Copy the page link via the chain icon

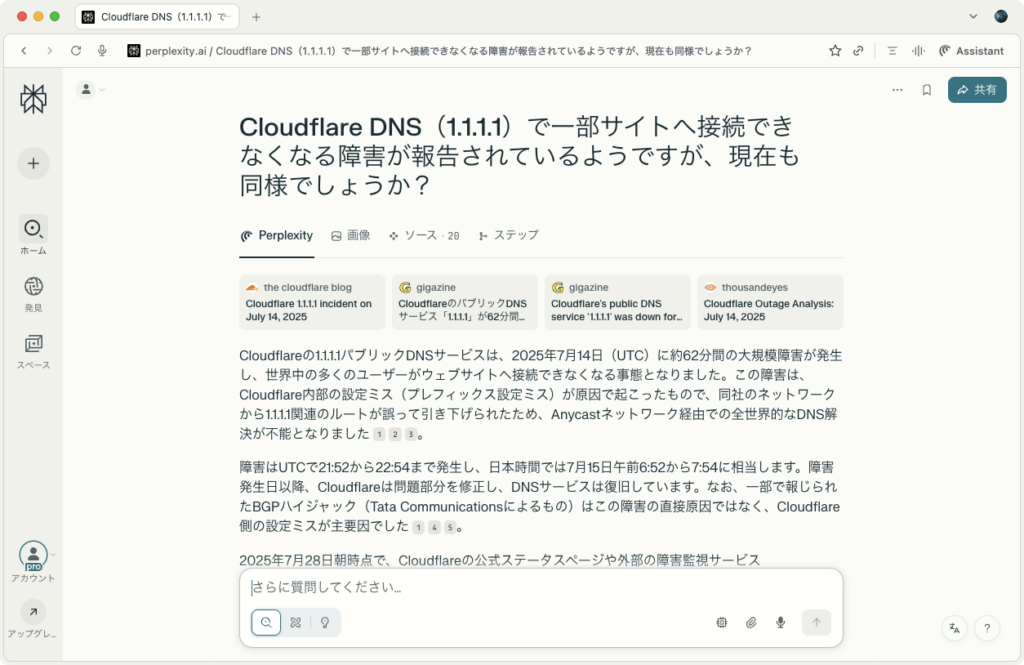pos(858,51)
